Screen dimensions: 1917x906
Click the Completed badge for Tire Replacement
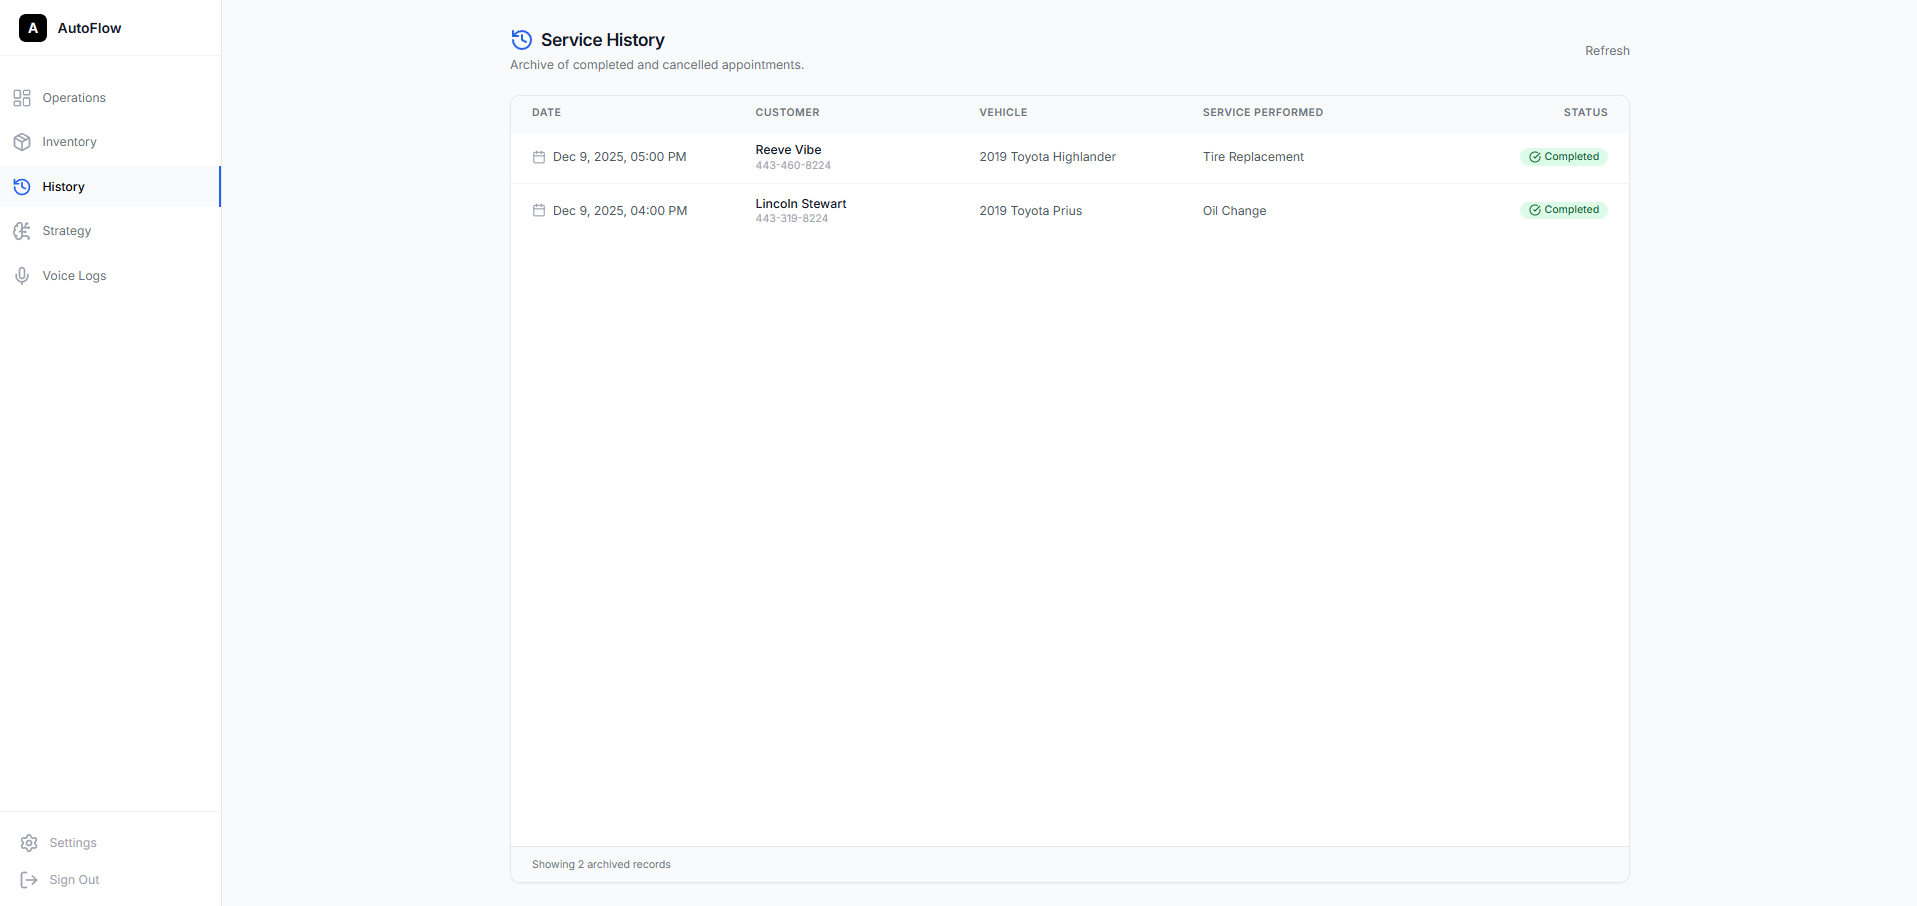click(x=1563, y=157)
